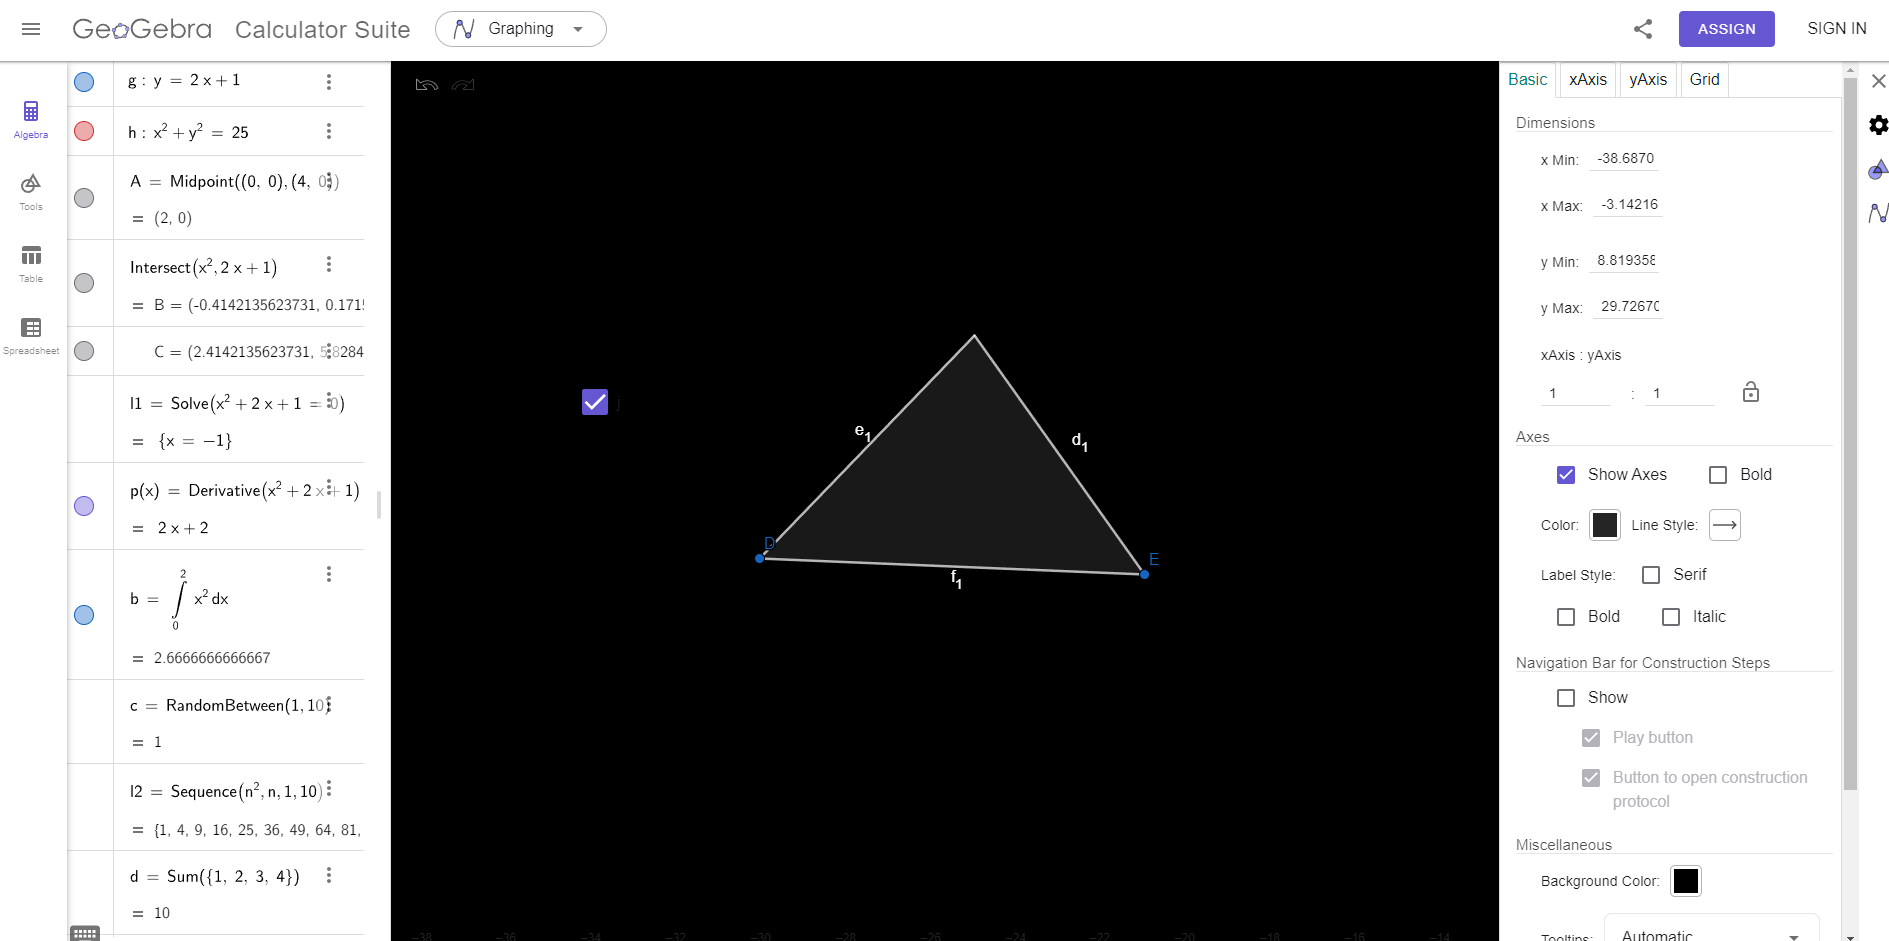Select the l1 = Solve row
1889x941 pixels.
click(216, 421)
